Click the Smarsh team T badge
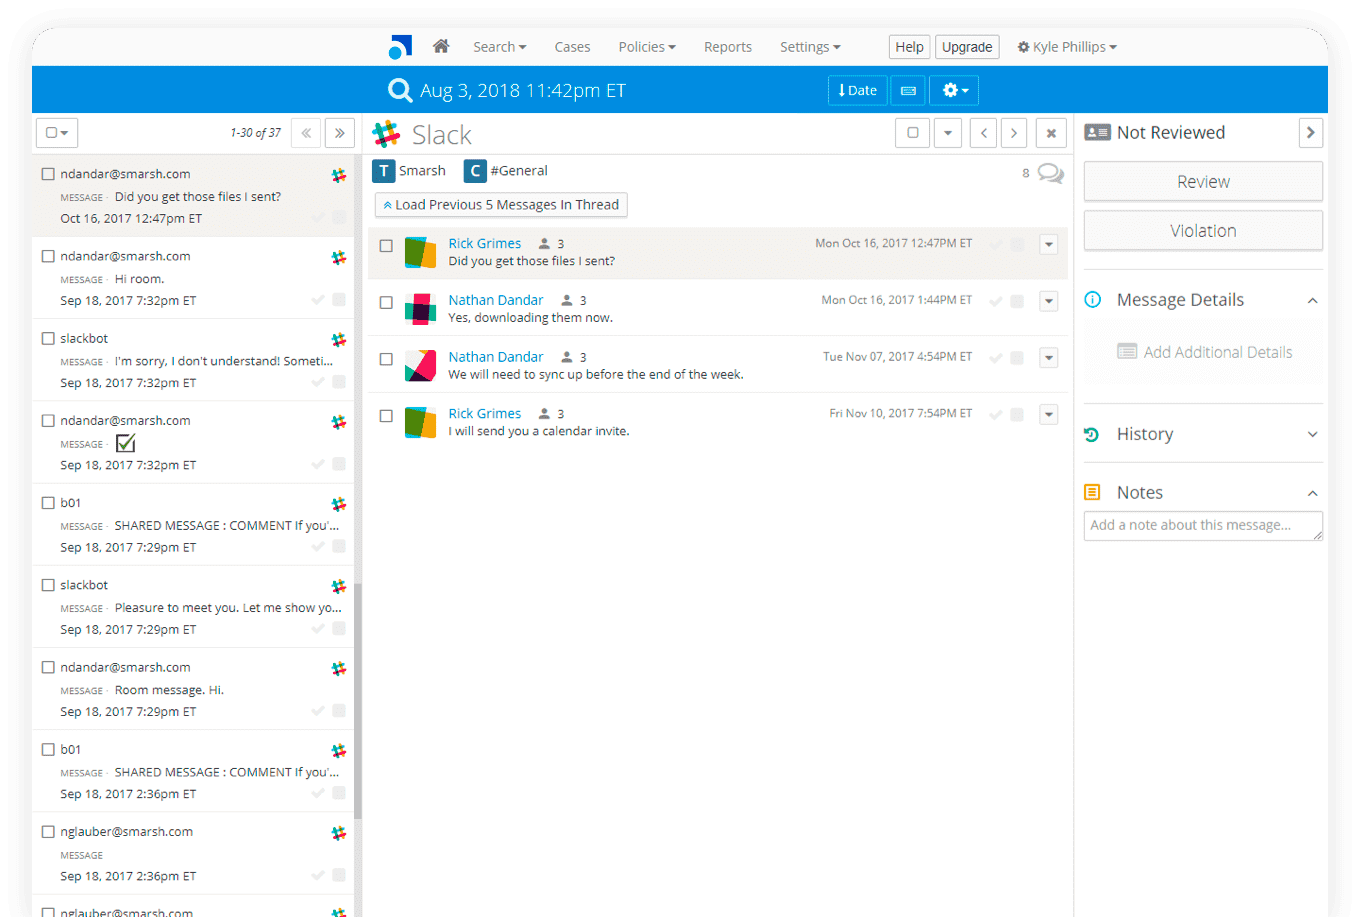 pos(383,171)
